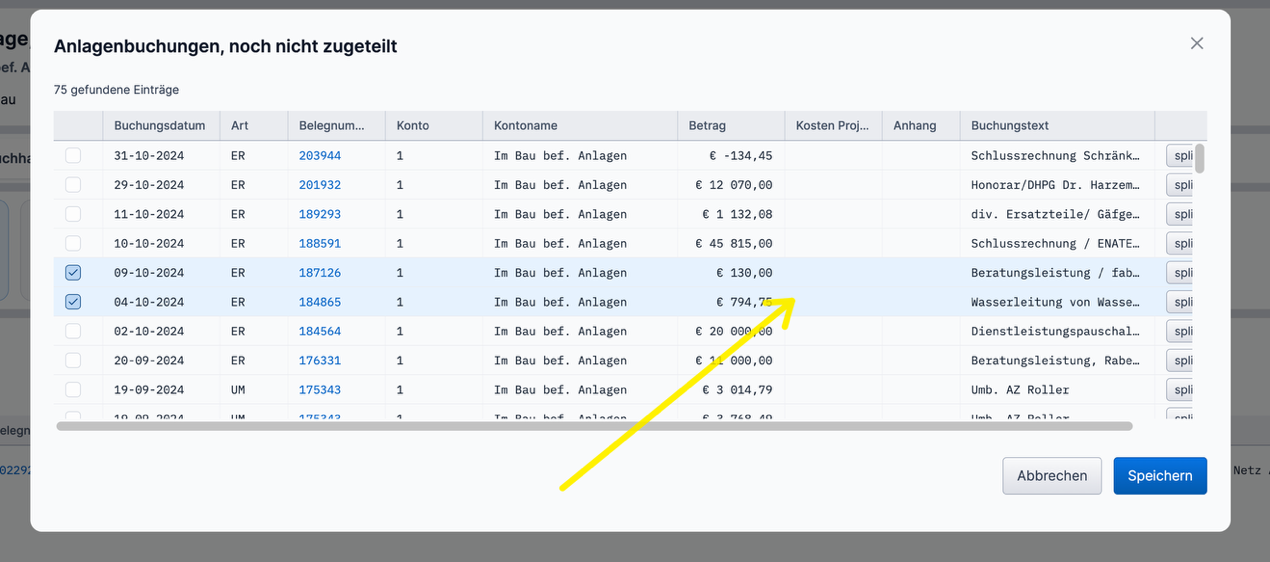Tick checkbox for row dated 11-10-2024

click(73, 214)
